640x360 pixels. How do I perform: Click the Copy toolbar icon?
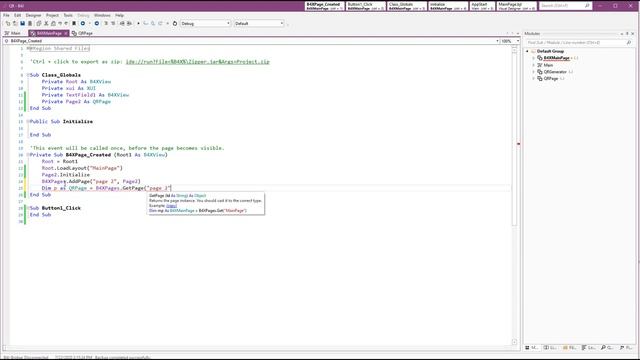pos(39,24)
